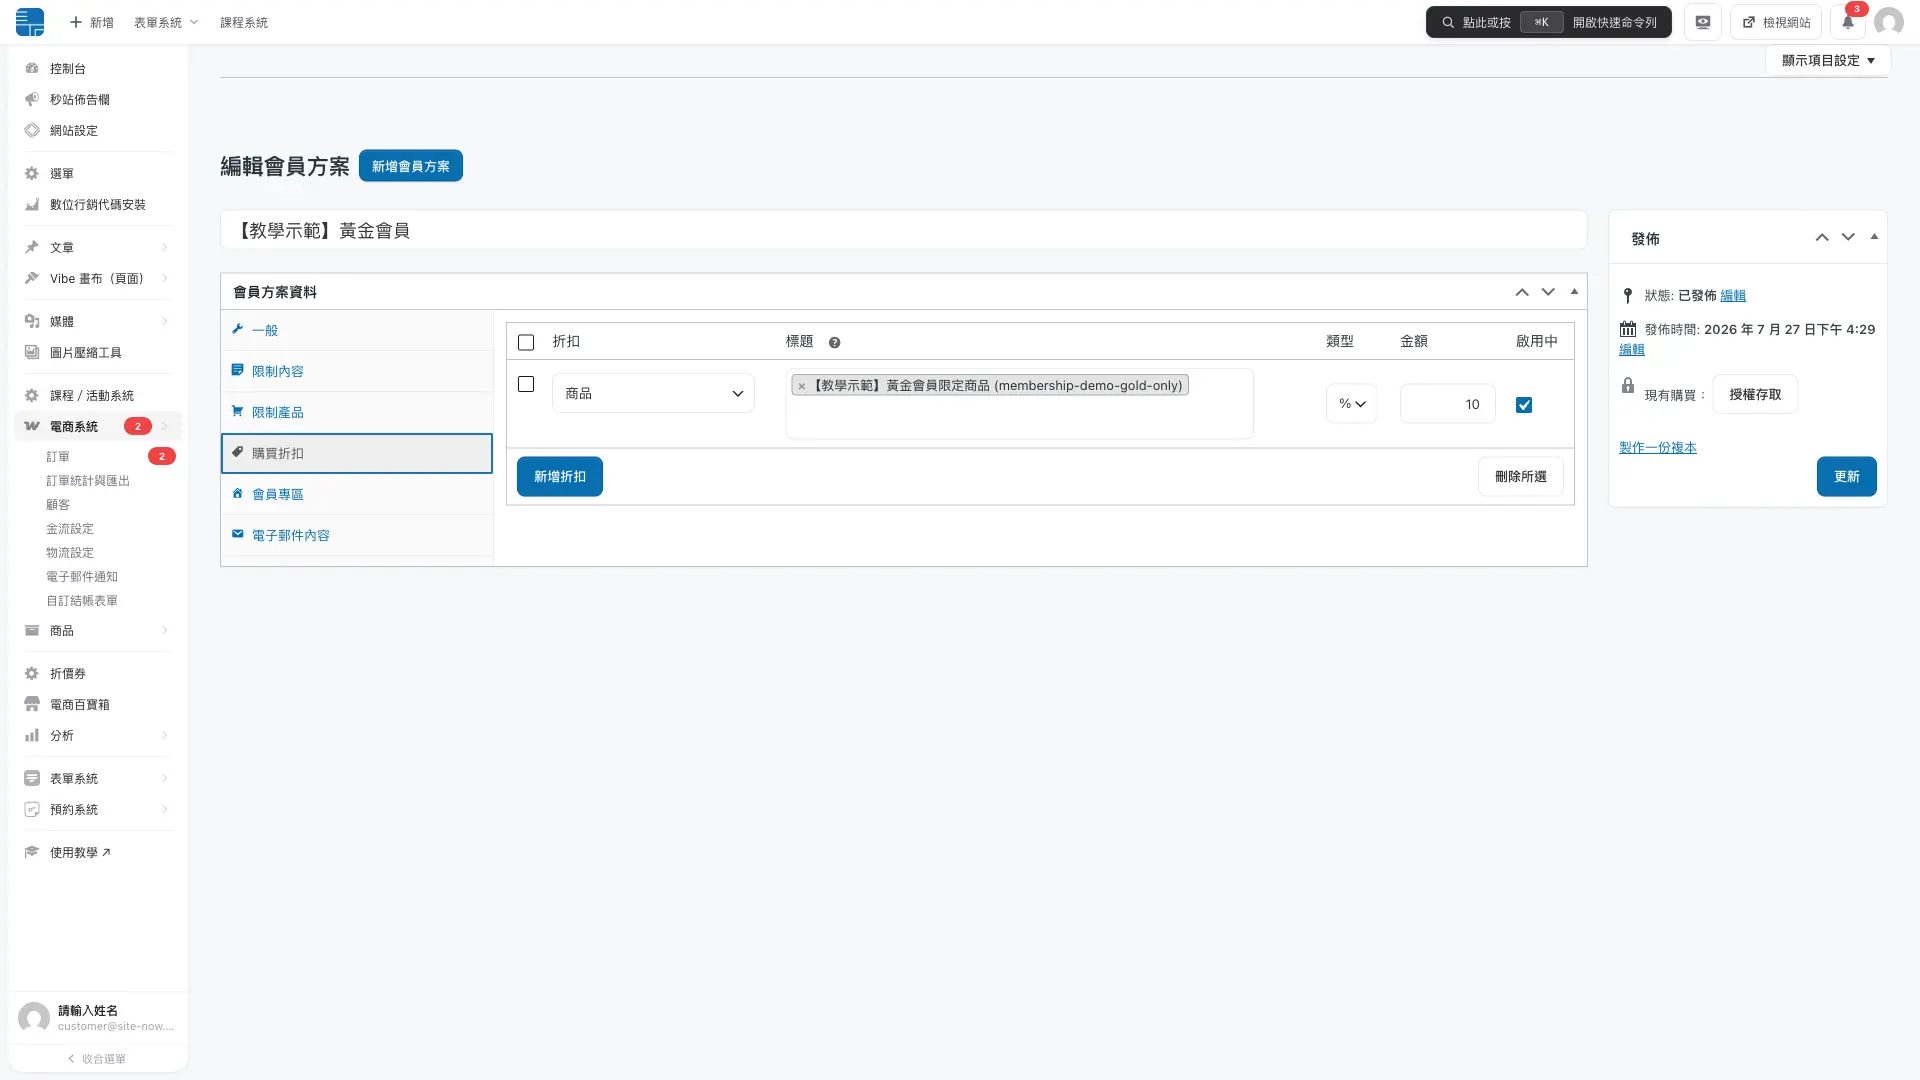Uncheck the 啟用中 checkbox for the discount
This screenshot has width=1920, height=1080.
(x=1524, y=406)
